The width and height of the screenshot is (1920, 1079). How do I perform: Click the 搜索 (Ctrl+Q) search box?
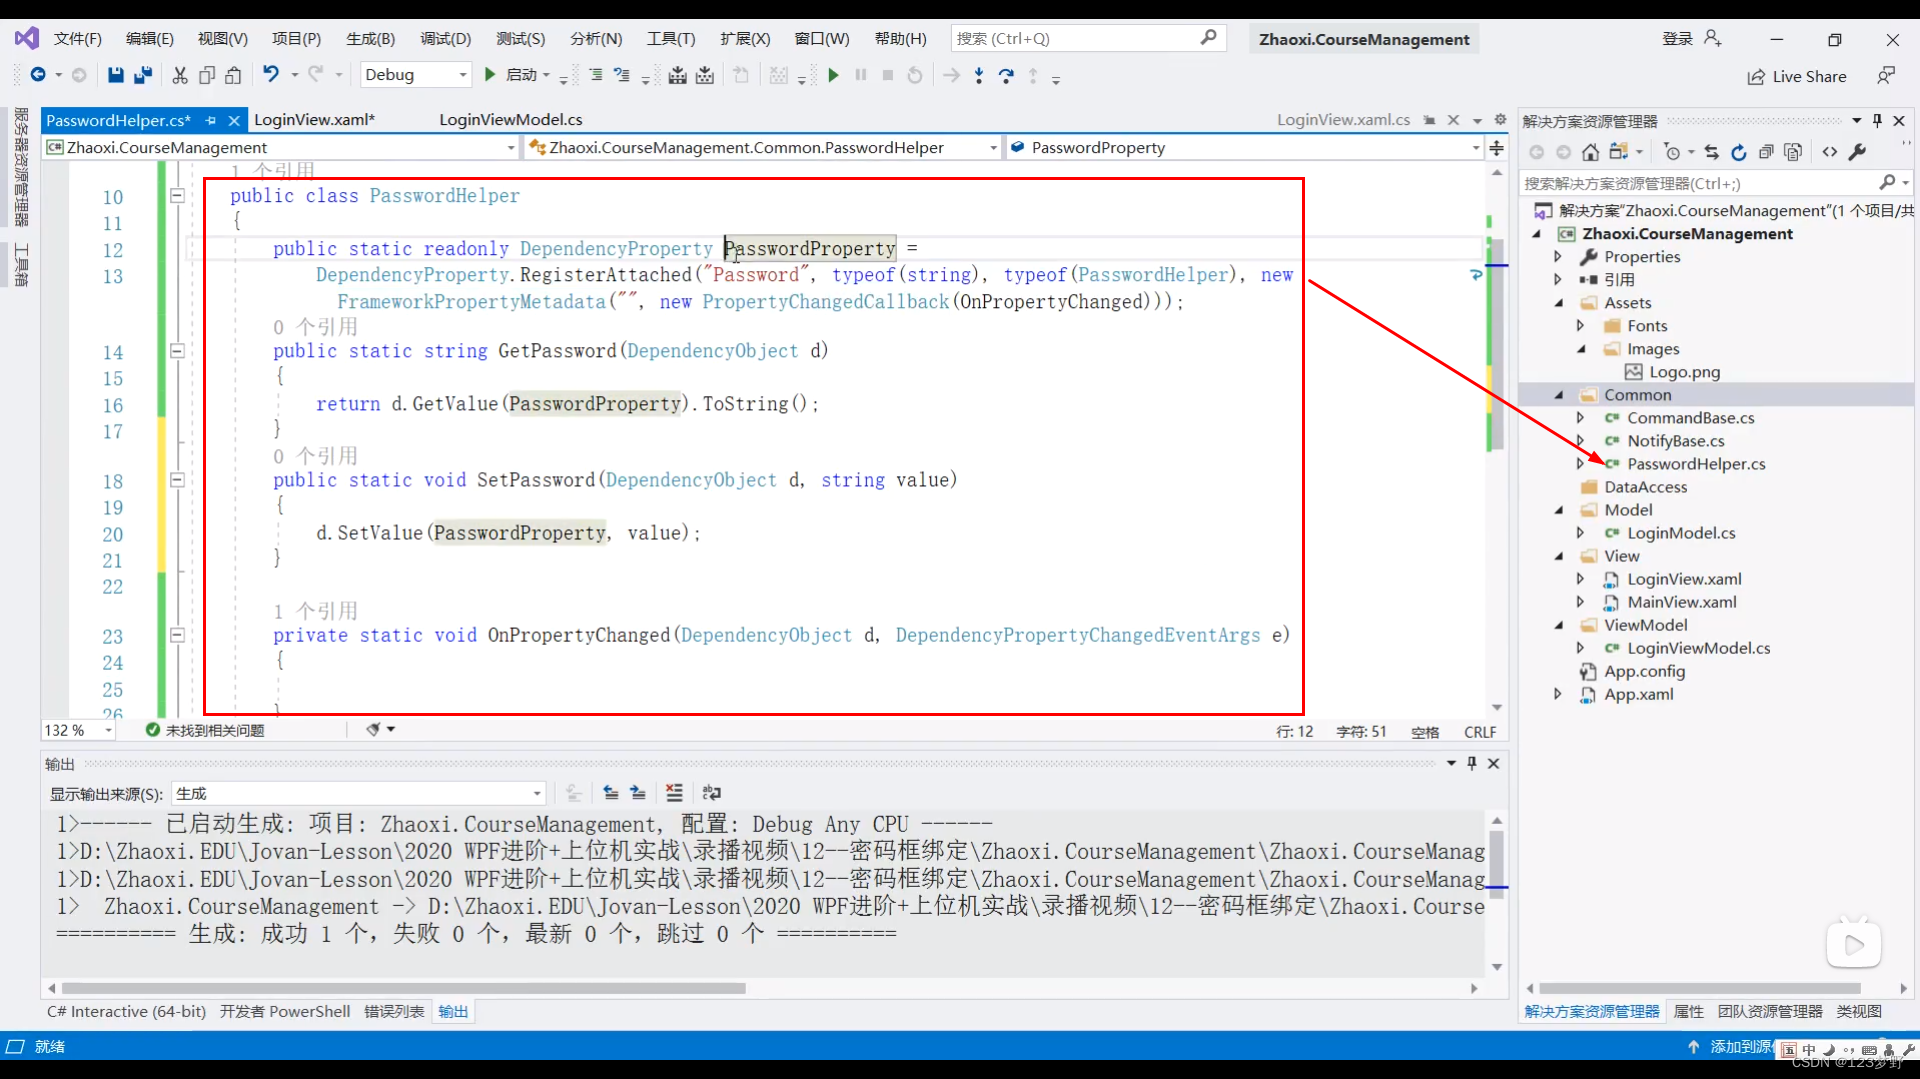pos(1088,39)
